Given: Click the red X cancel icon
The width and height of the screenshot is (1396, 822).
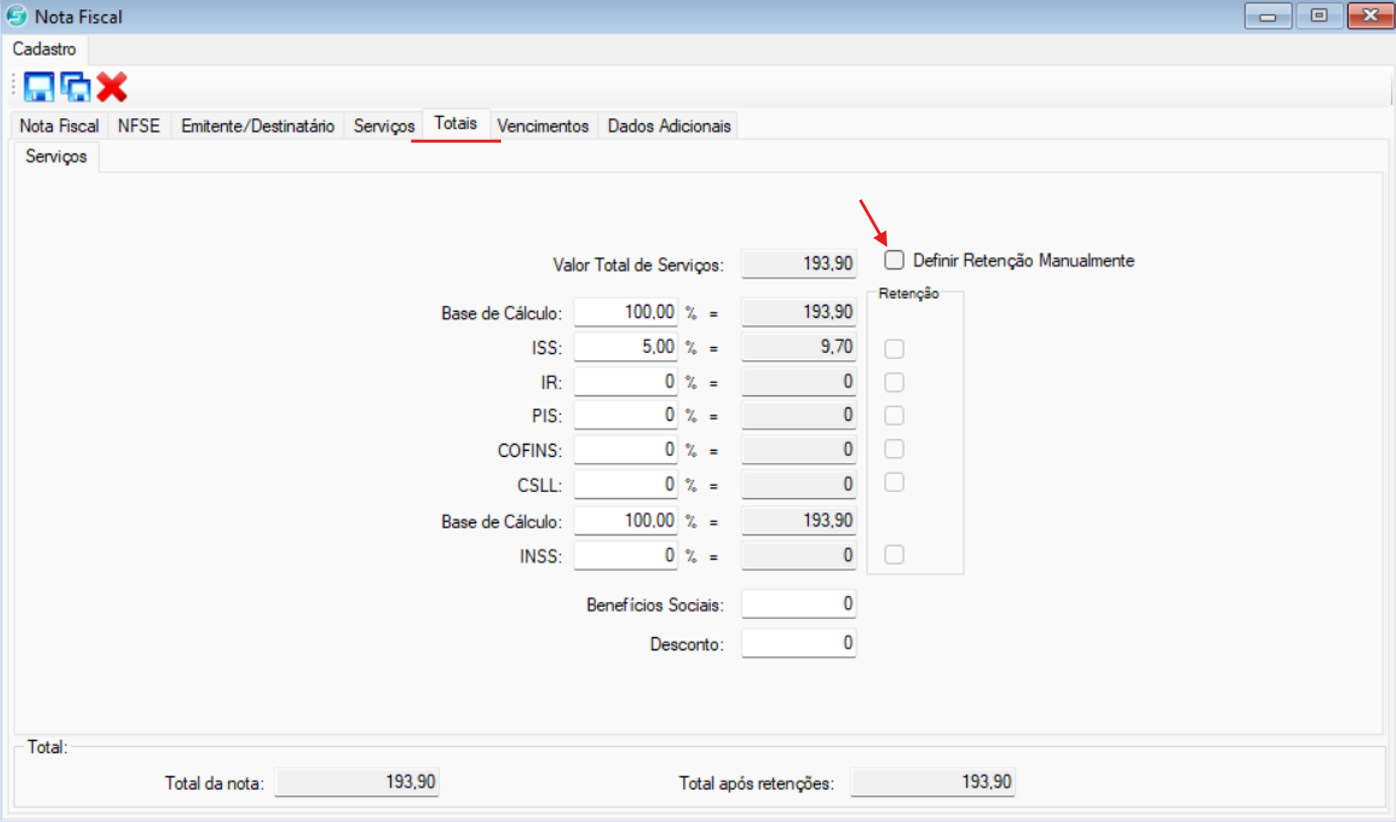Looking at the screenshot, I should (x=112, y=87).
